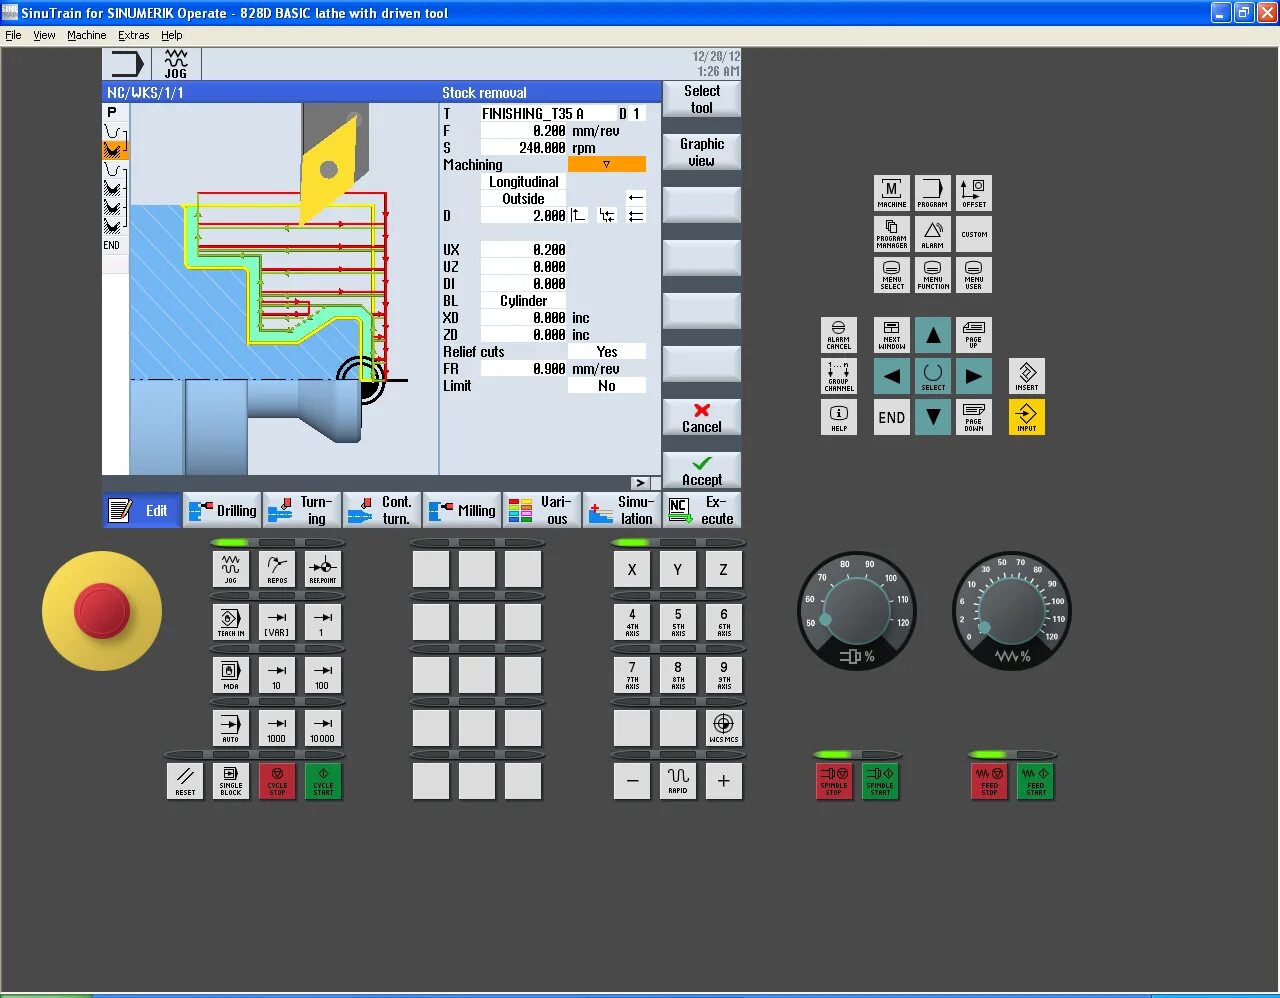This screenshot has height=998, width=1280.
Task: Click the GROUP CHANNEL key
Action: click(838, 376)
